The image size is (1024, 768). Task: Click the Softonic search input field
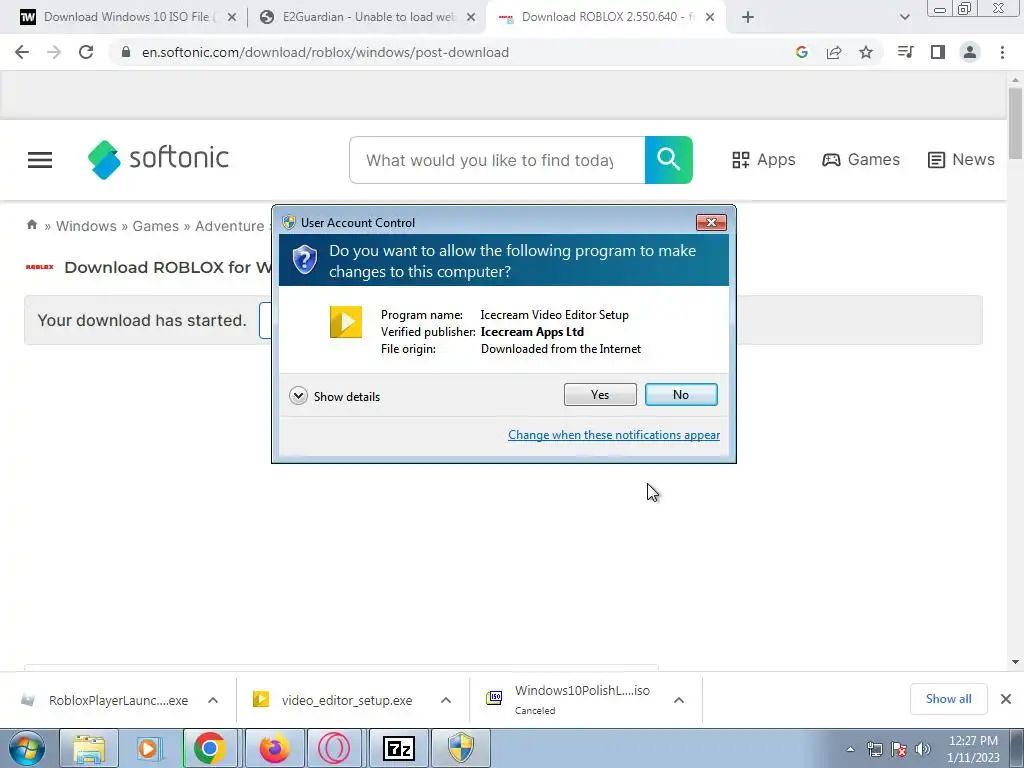point(497,160)
